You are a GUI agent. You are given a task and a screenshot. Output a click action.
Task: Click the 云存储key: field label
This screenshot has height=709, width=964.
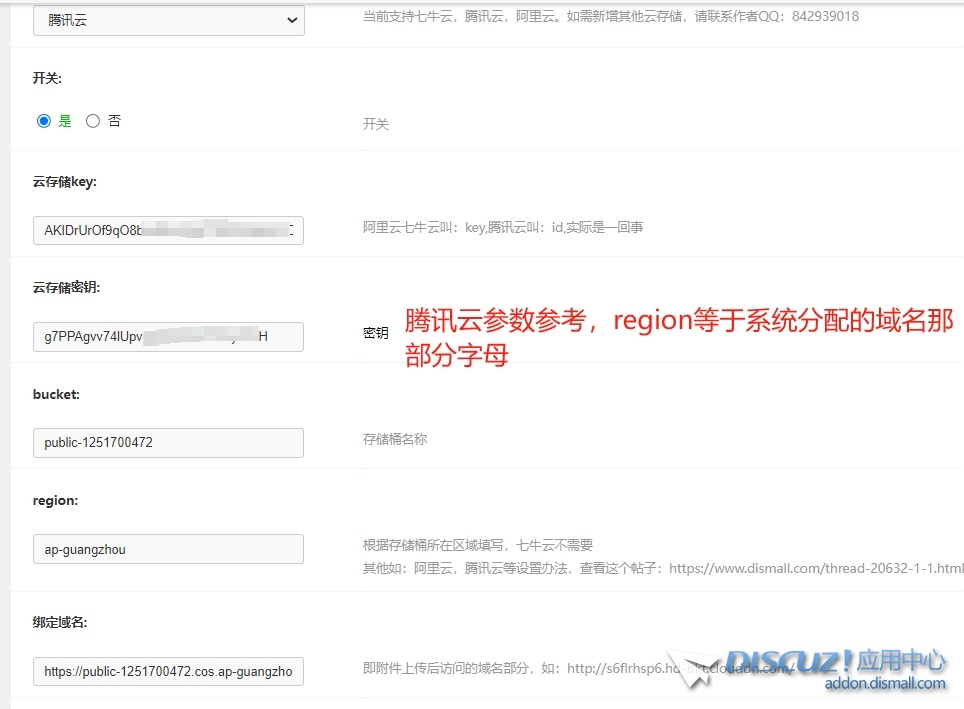click(64, 182)
